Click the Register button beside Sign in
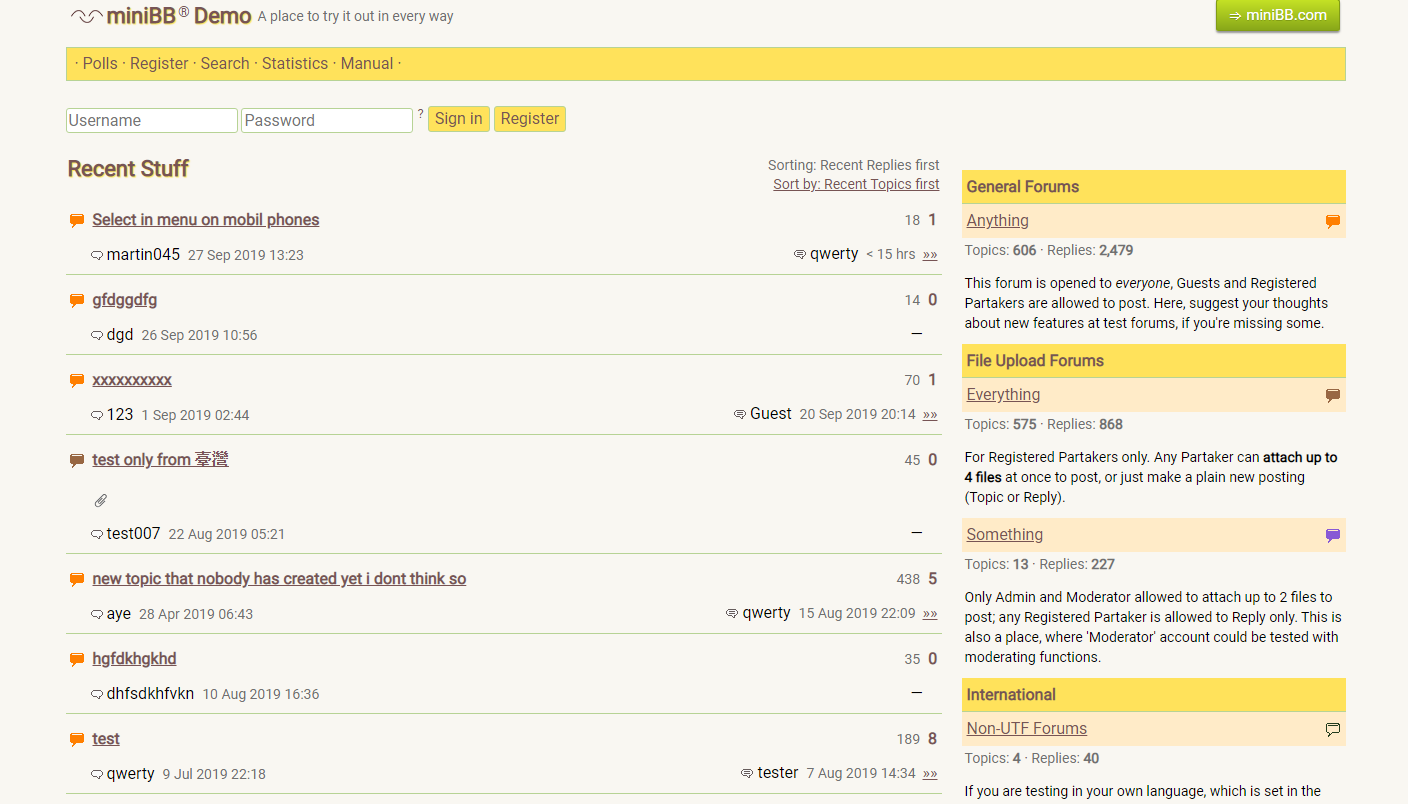Viewport: 1408px width, 804px height. [529, 119]
